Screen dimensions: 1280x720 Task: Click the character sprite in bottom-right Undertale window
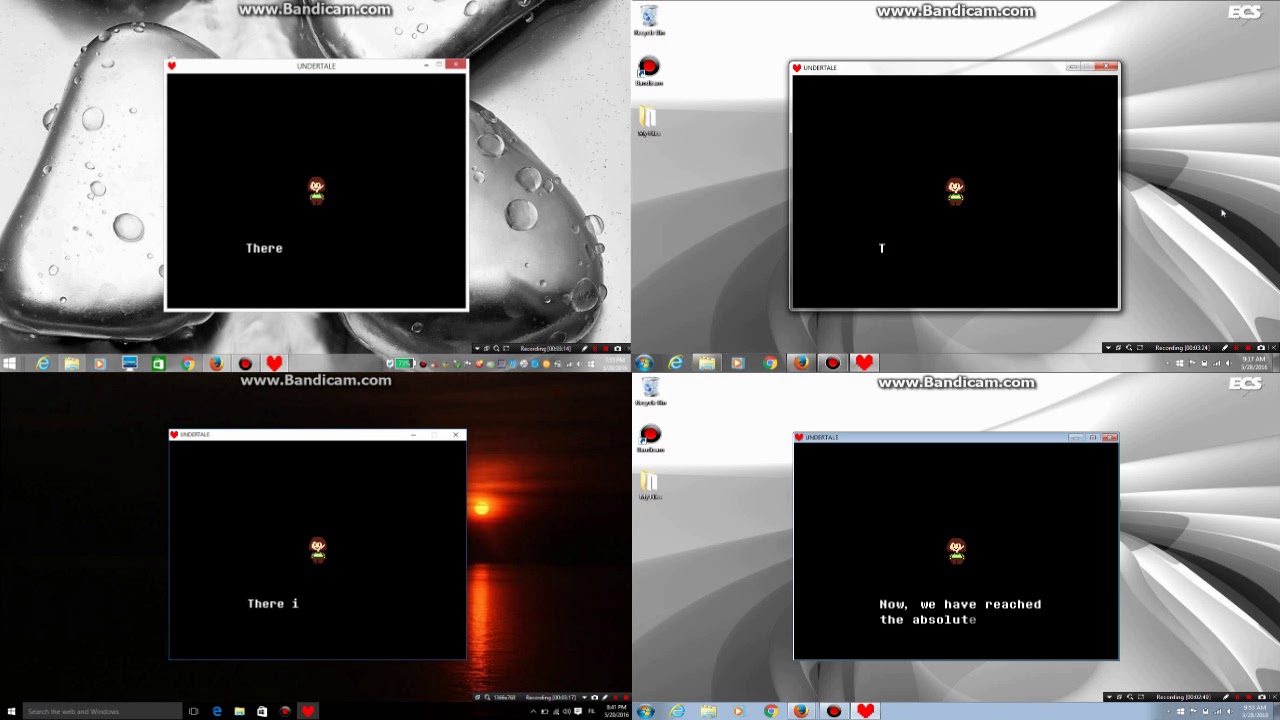956,549
